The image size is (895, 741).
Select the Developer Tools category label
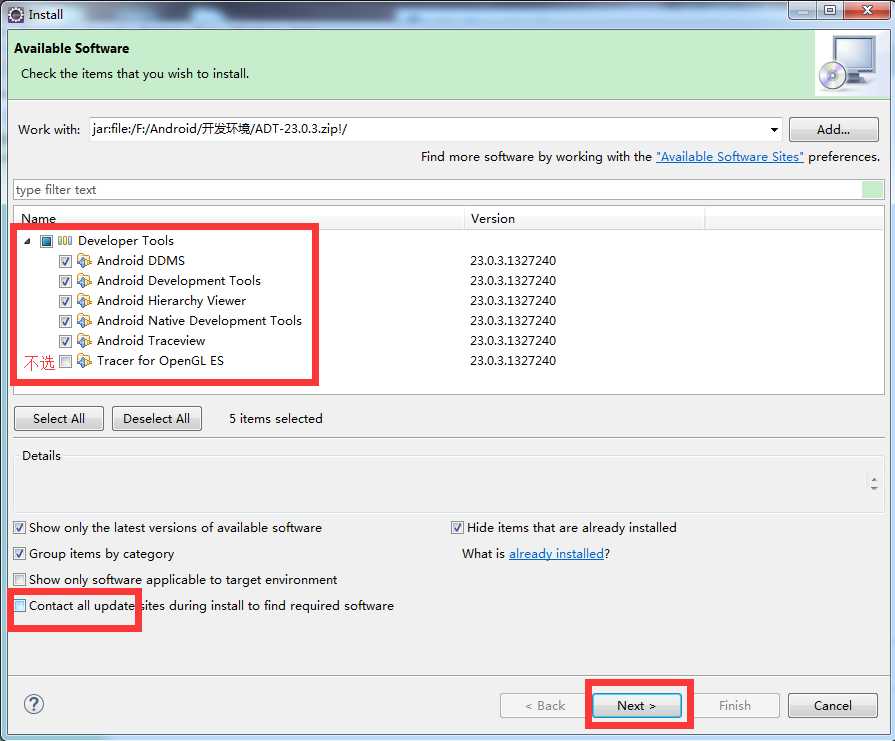tap(126, 241)
